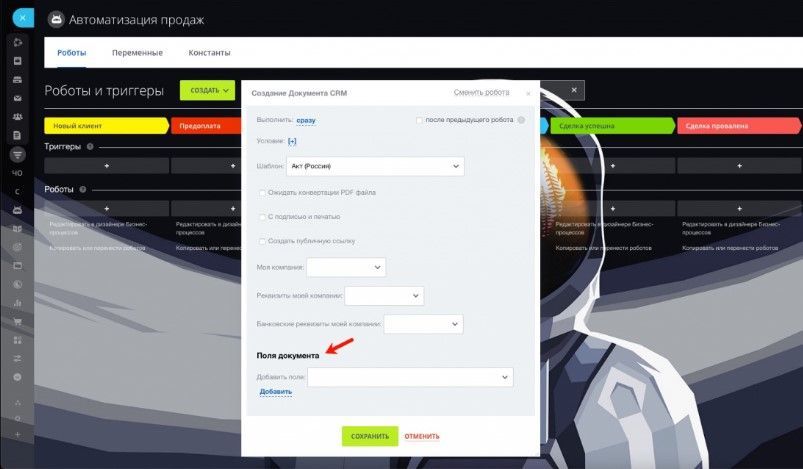The width and height of the screenshot is (803, 469).
Task: Open the Добавить поле dropdown
Action: pos(410,377)
